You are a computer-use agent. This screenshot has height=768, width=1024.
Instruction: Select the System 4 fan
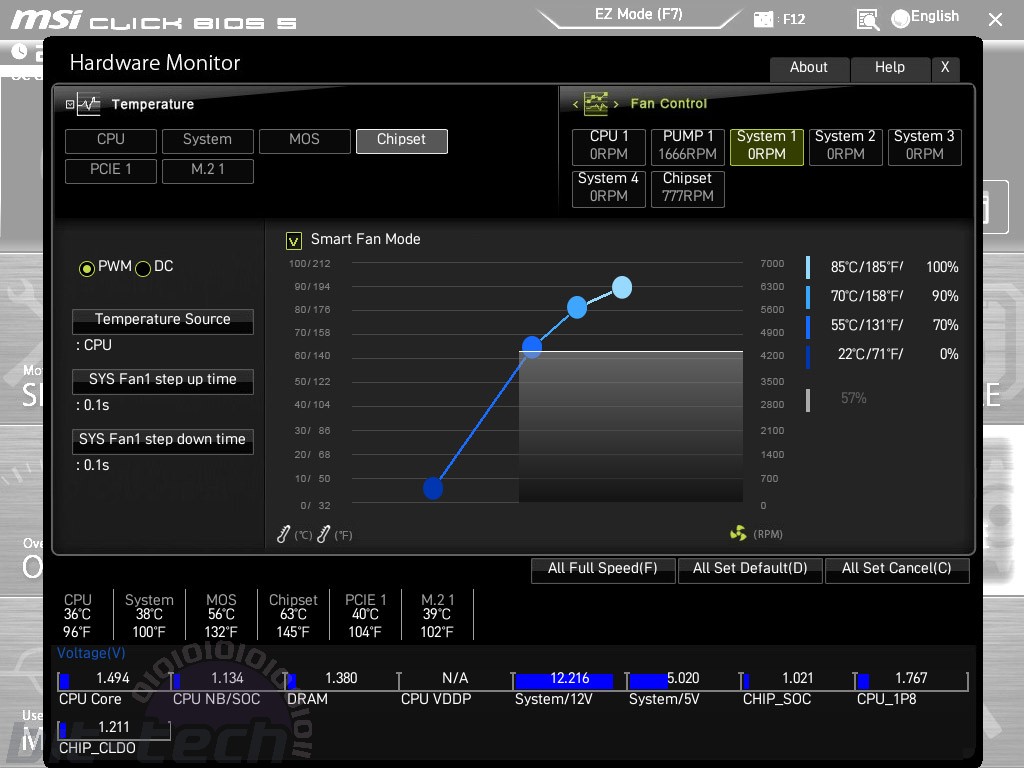(609, 188)
